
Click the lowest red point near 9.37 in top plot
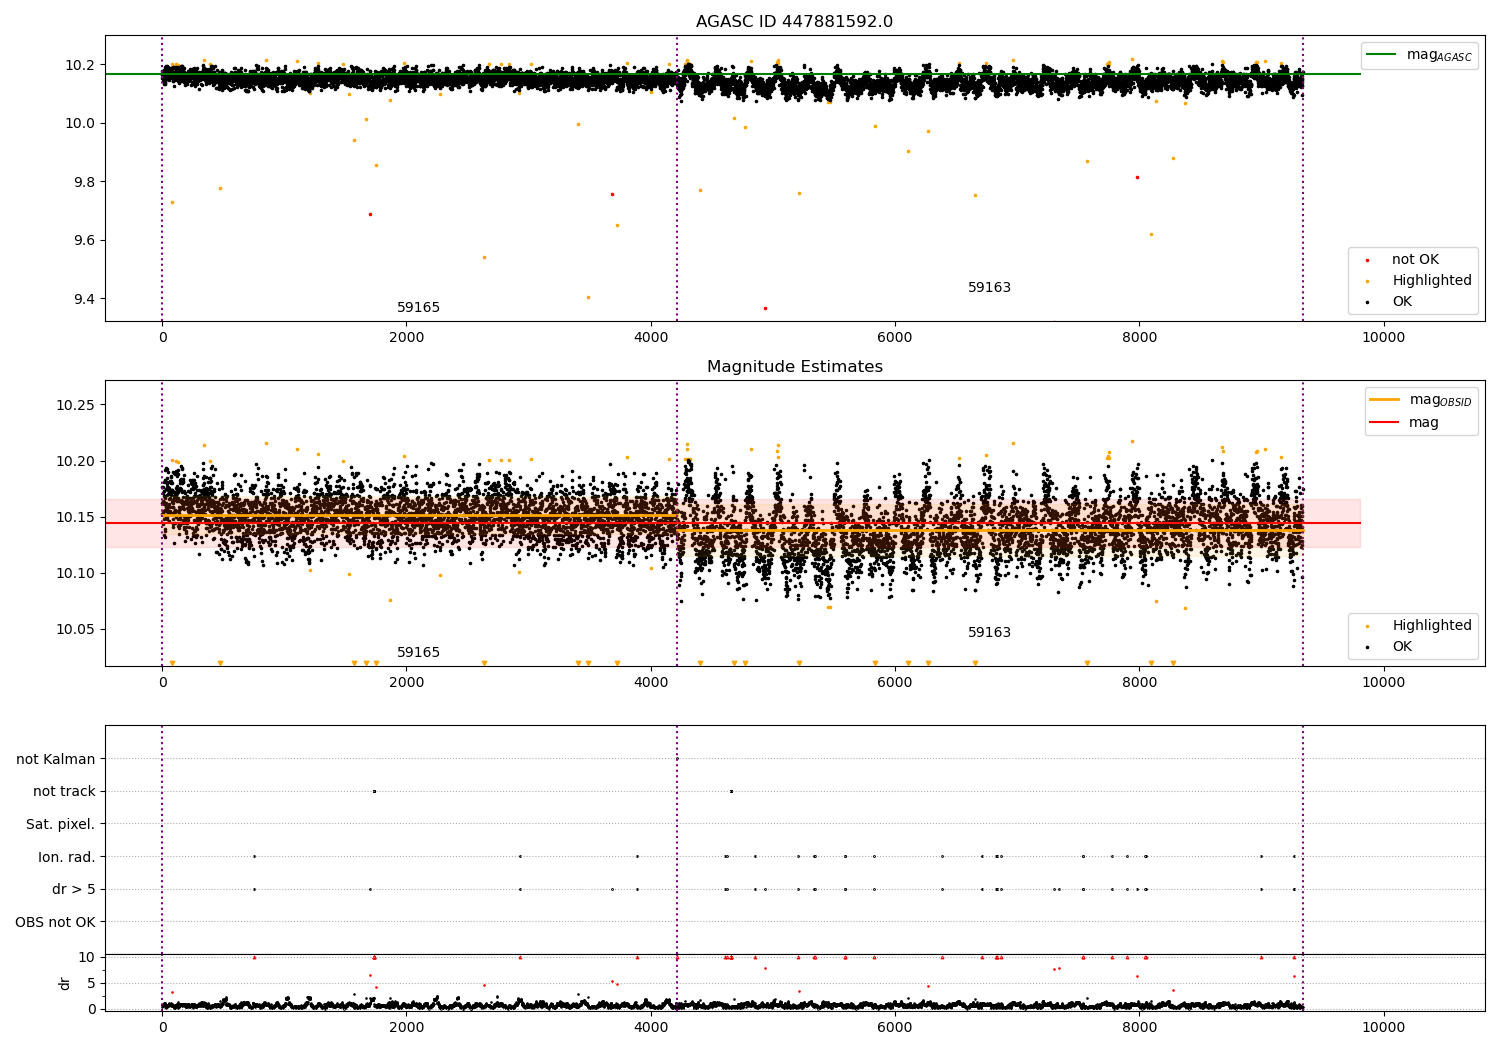[765, 308]
